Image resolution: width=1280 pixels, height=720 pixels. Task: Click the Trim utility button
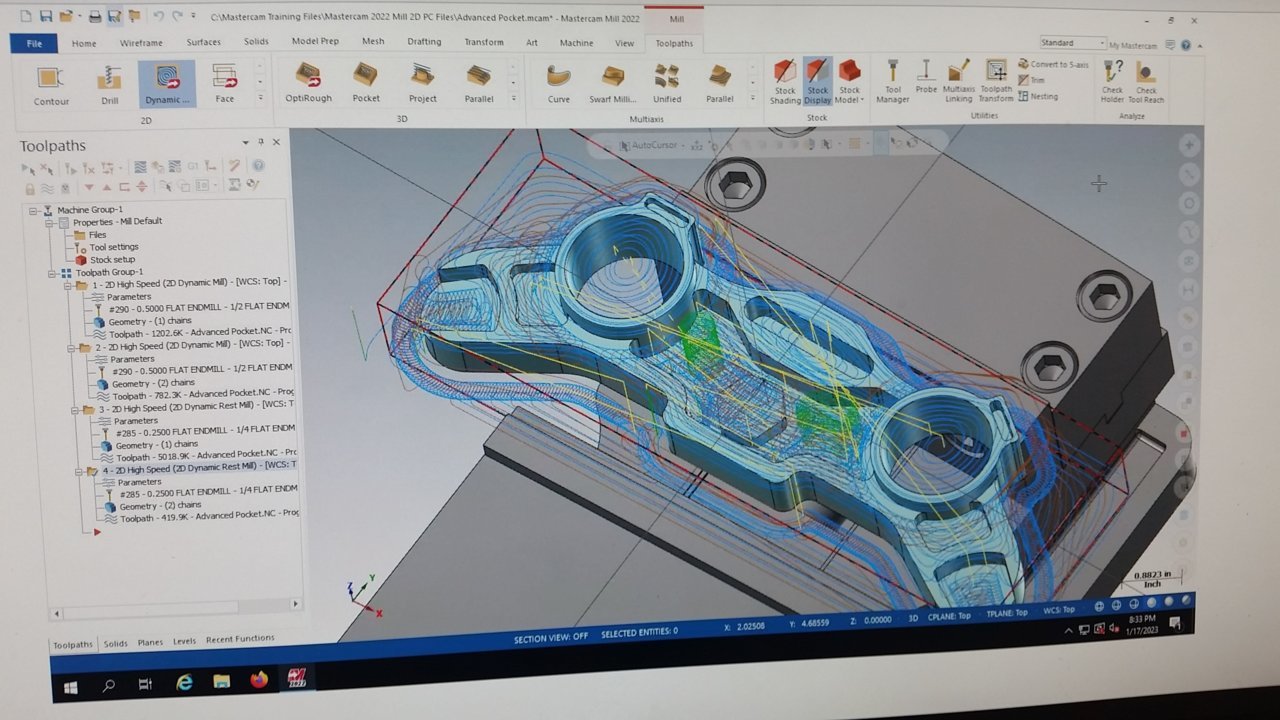point(1031,80)
